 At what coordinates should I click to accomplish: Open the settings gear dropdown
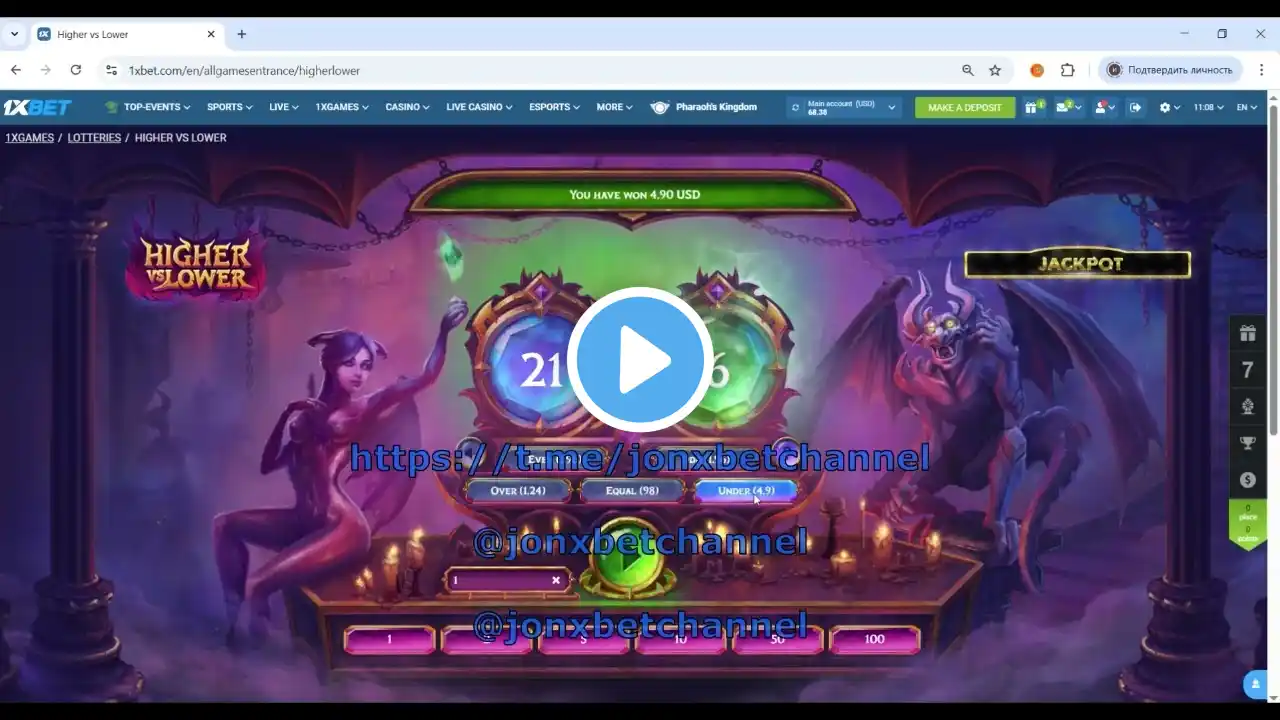(1169, 107)
